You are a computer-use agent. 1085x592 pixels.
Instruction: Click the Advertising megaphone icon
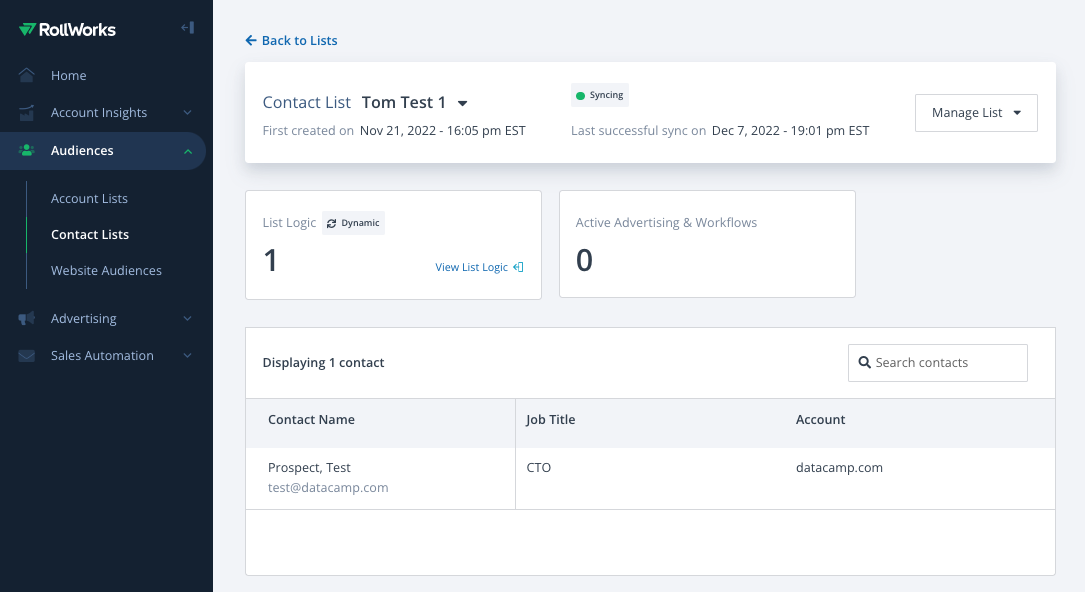[x=26, y=318]
